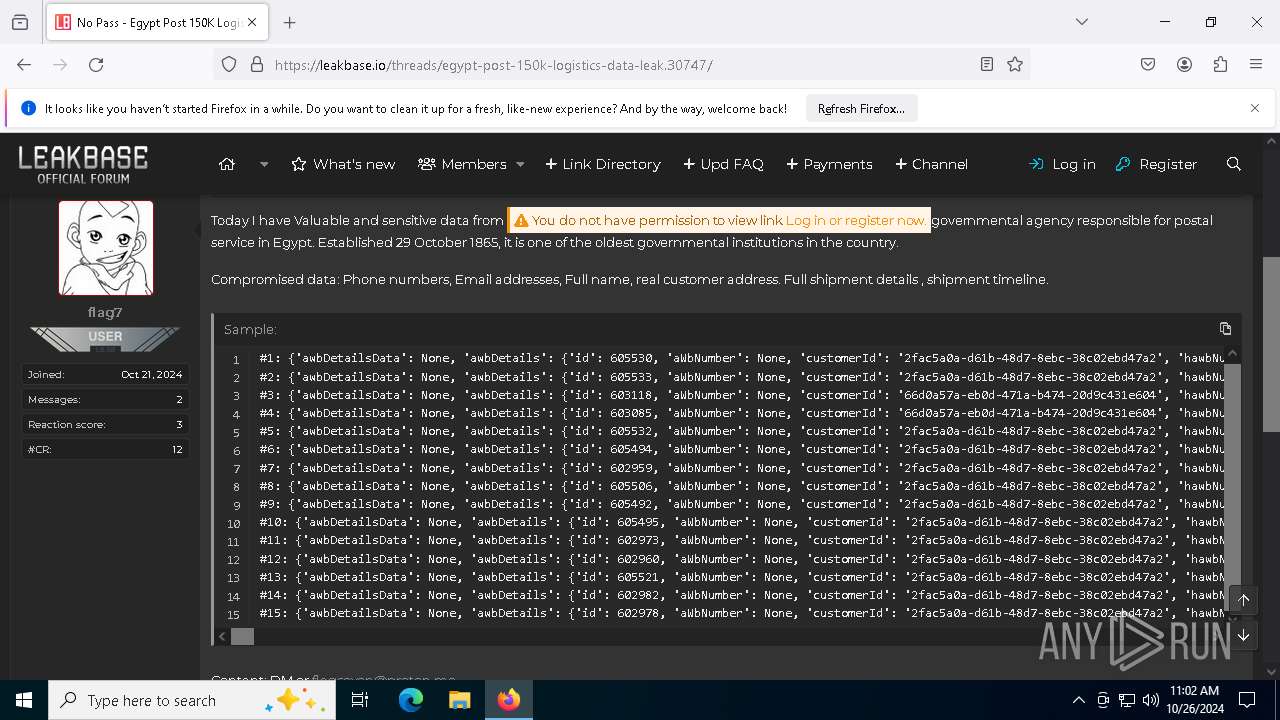Save to Pocket icon
Viewport: 1280px width, 720px height.
1148,64
